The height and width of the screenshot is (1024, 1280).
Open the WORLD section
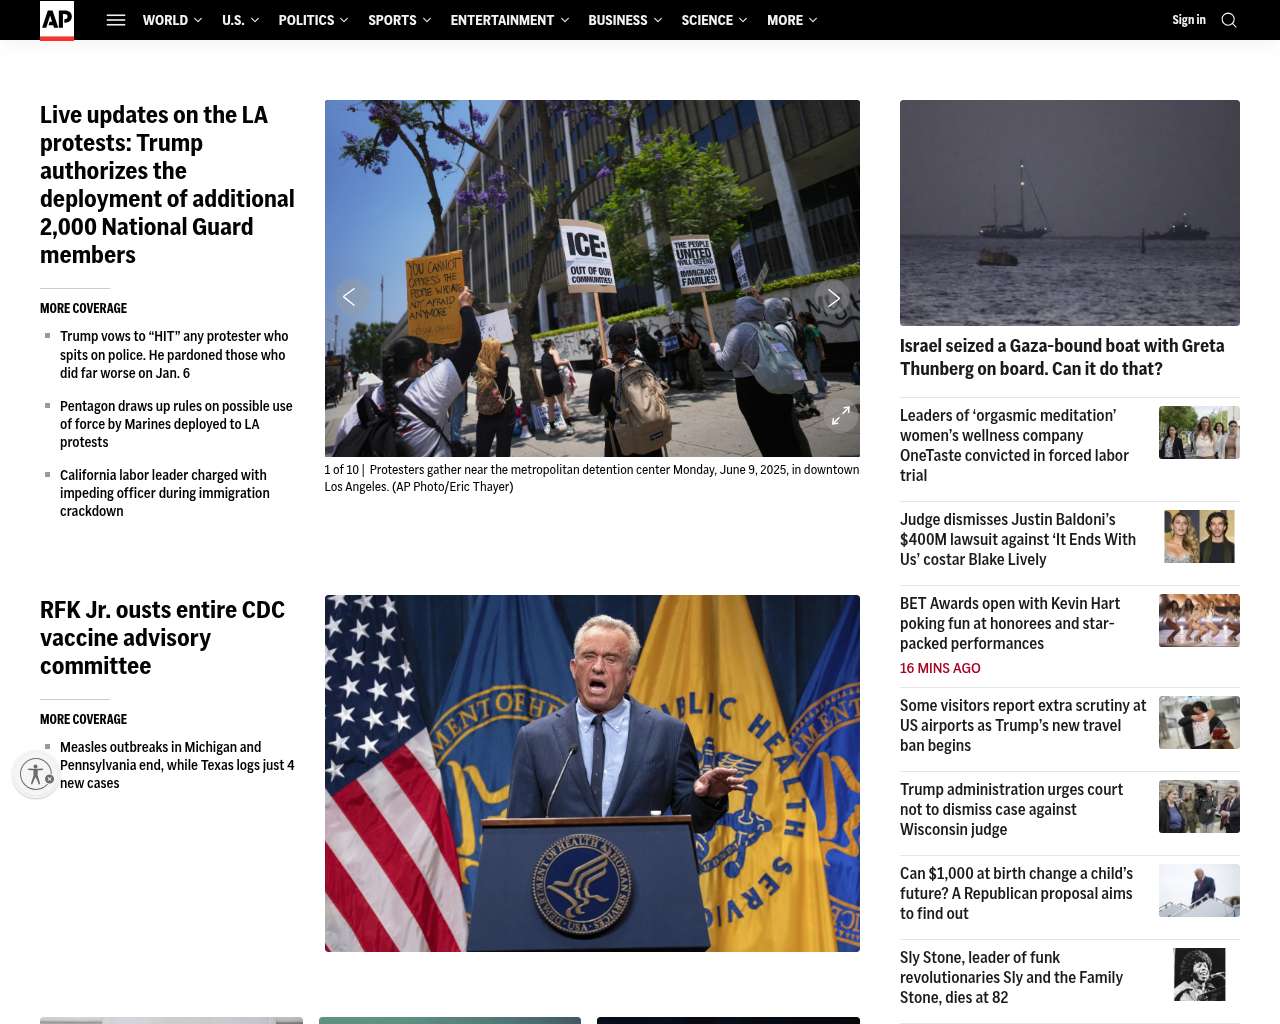pos(165,20)
